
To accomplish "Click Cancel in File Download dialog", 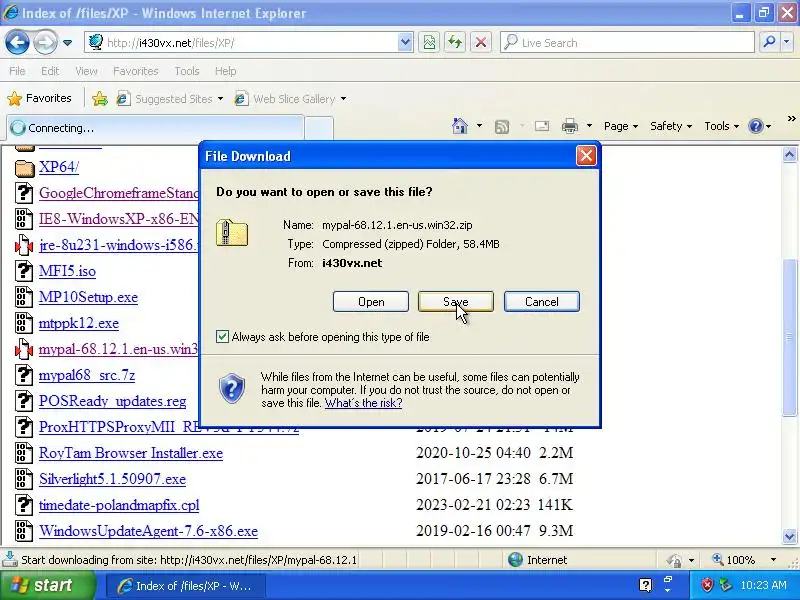I will pos(542,302).
